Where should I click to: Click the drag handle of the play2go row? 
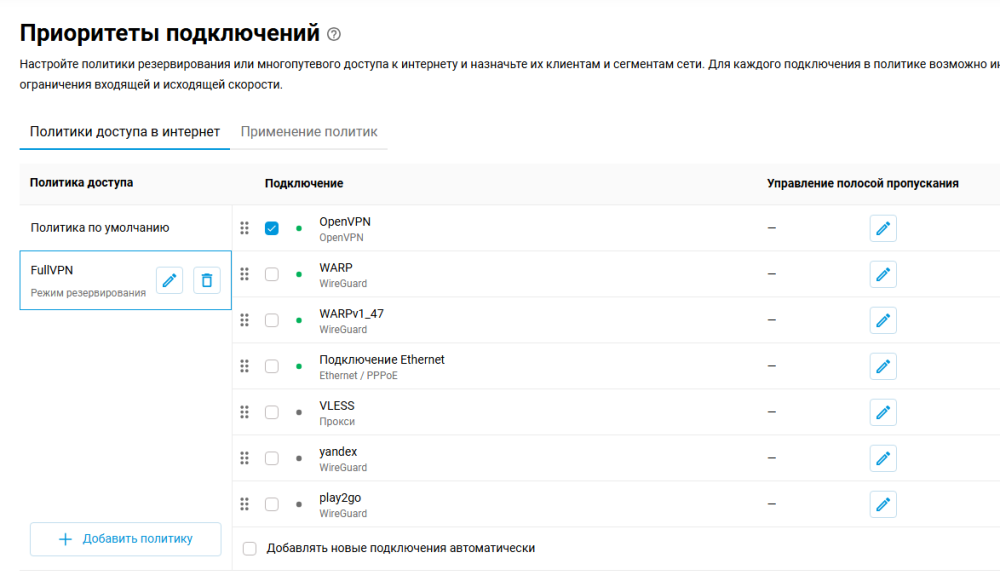coord(244,503)
